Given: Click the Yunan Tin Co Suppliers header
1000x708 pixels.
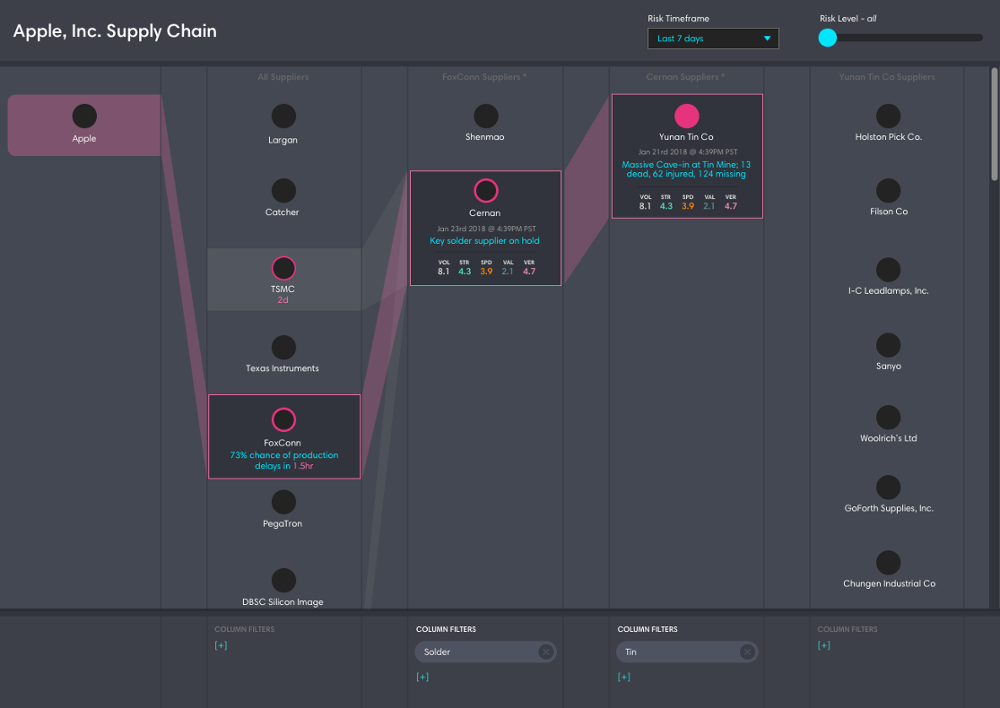Looking at the screenshot, I should (x=887, y=77).
